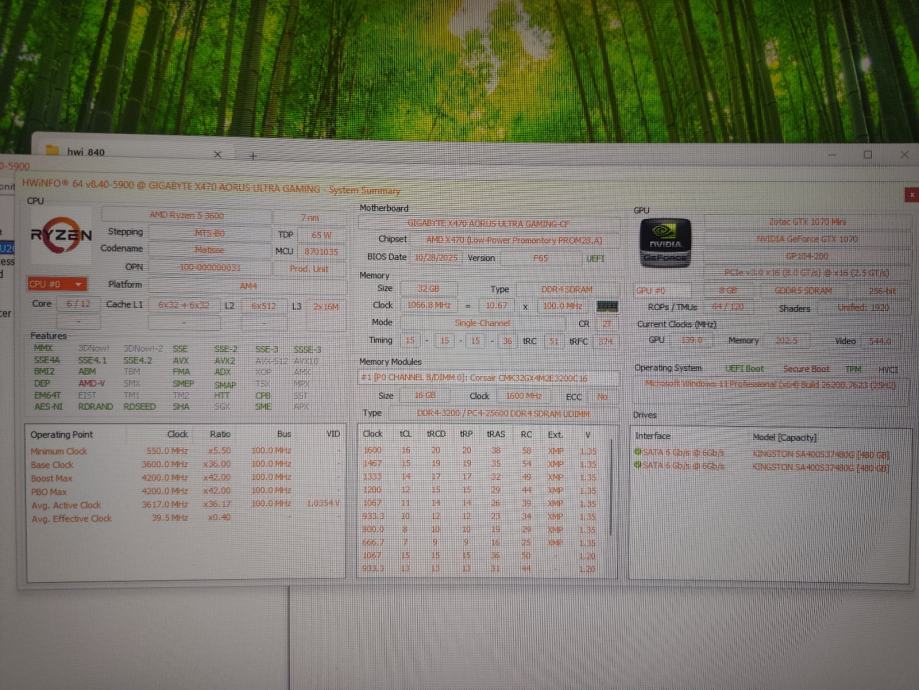Click the Memory Size 32 GB value

tap(428, 288)
